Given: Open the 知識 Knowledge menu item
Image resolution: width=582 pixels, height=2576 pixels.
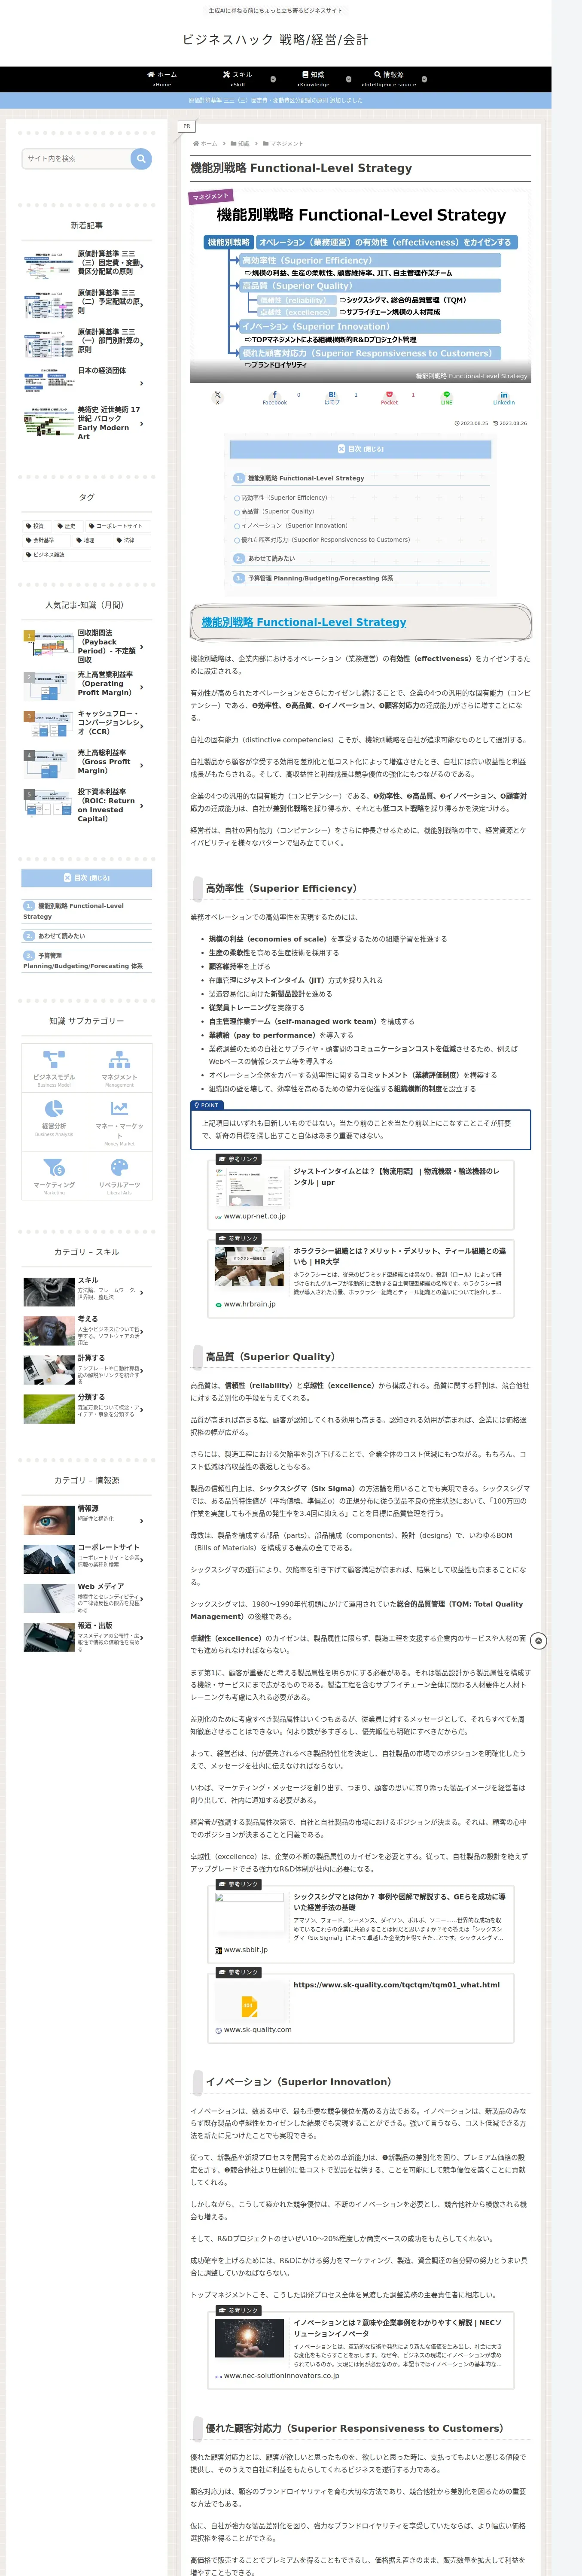Looking at the screenshot, I should click(313, 79).
